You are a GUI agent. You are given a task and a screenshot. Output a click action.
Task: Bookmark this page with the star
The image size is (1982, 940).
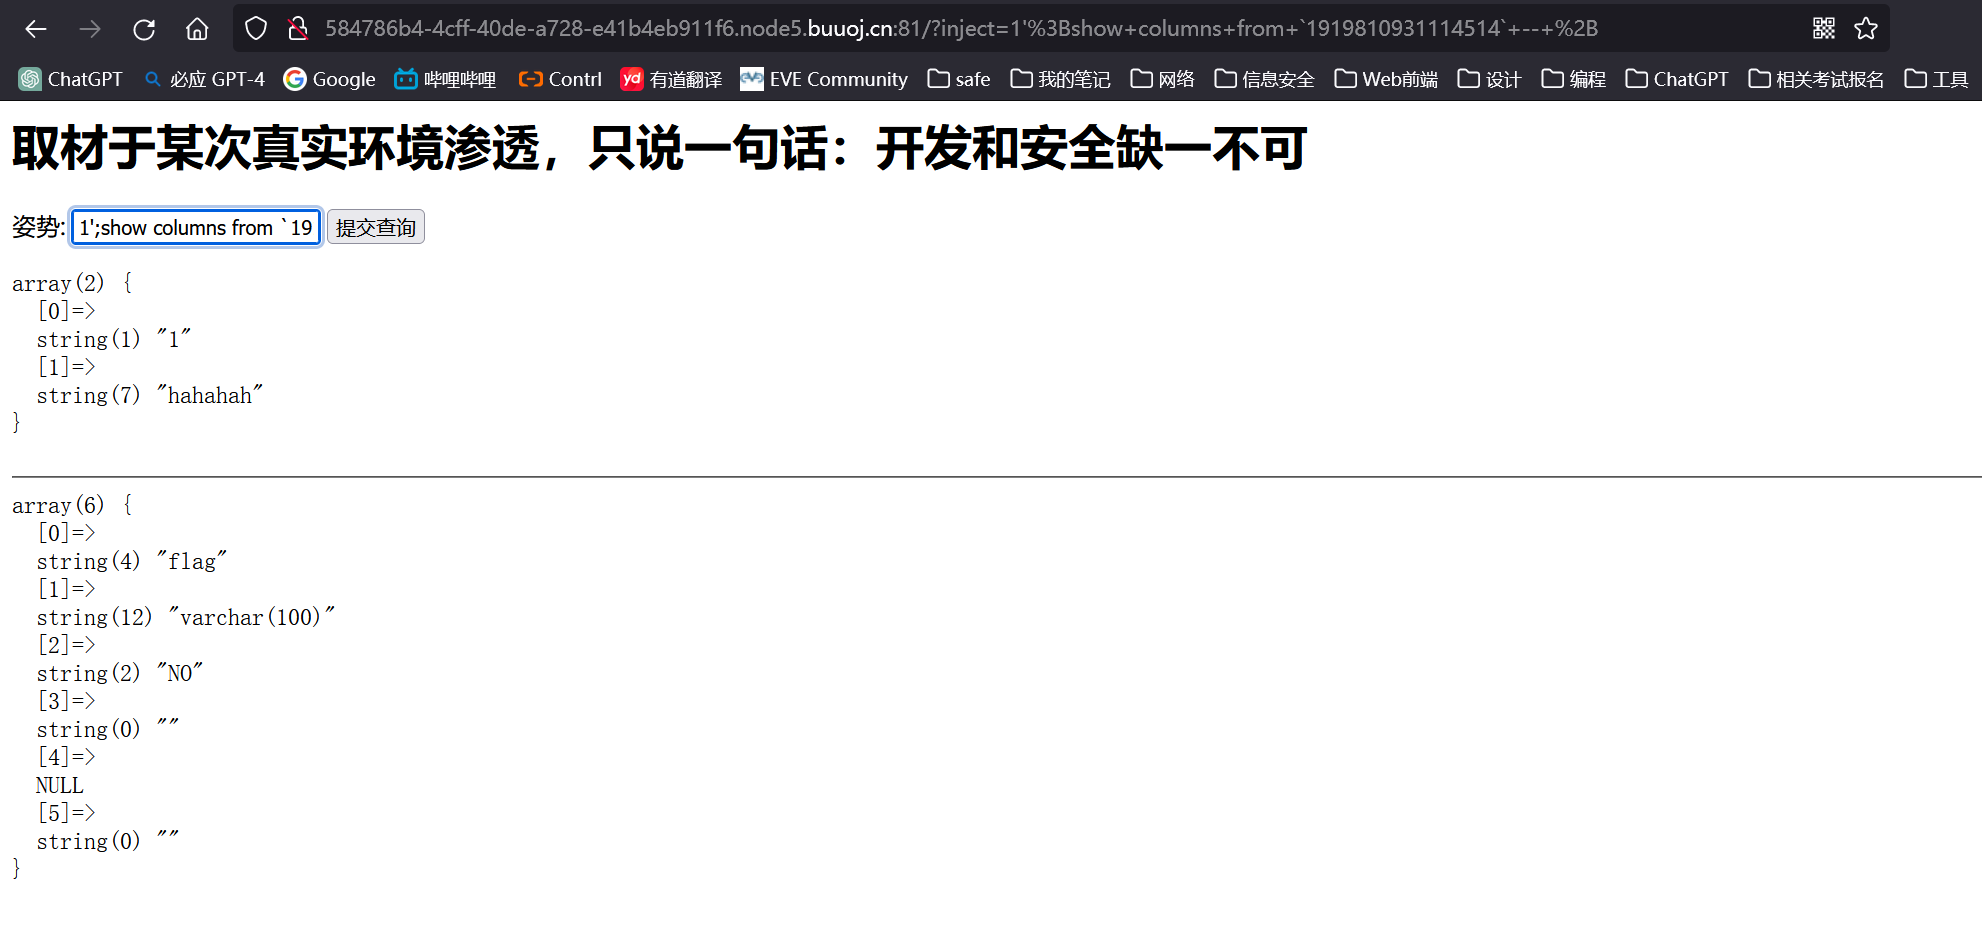(x=1866, y=28)
